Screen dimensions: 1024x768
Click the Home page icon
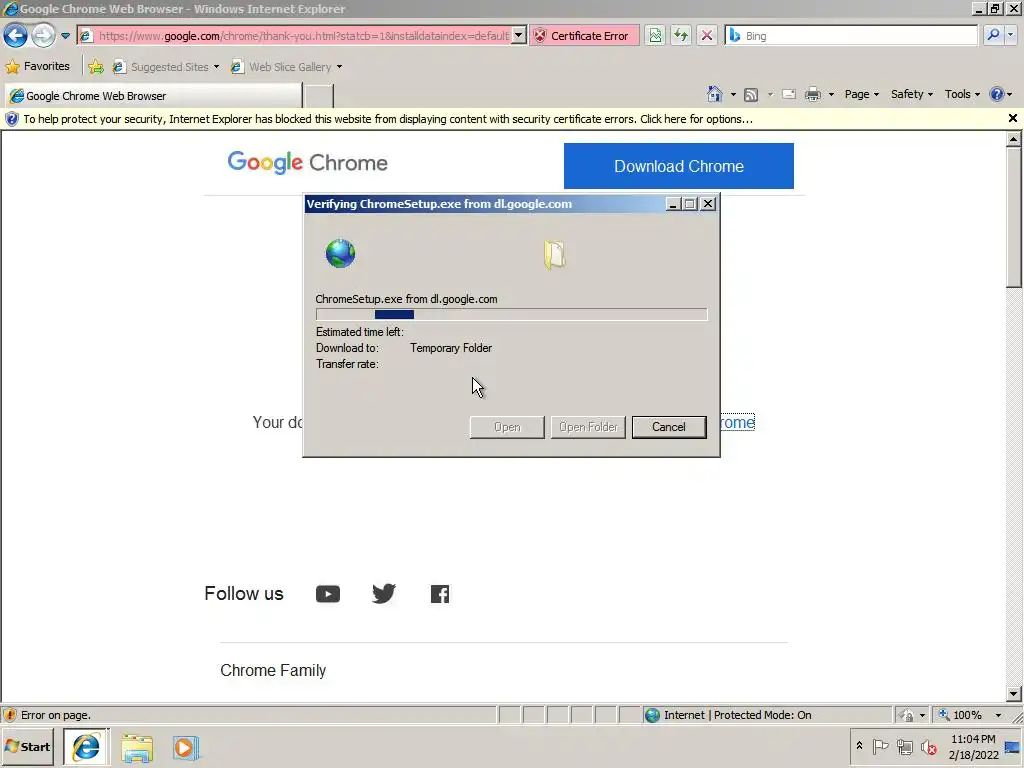714,94
